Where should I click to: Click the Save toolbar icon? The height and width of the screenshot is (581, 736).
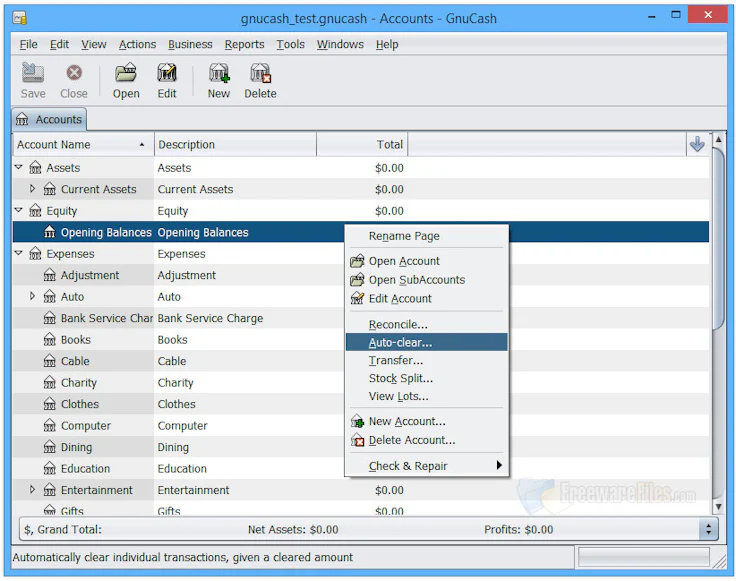(33, 73)
